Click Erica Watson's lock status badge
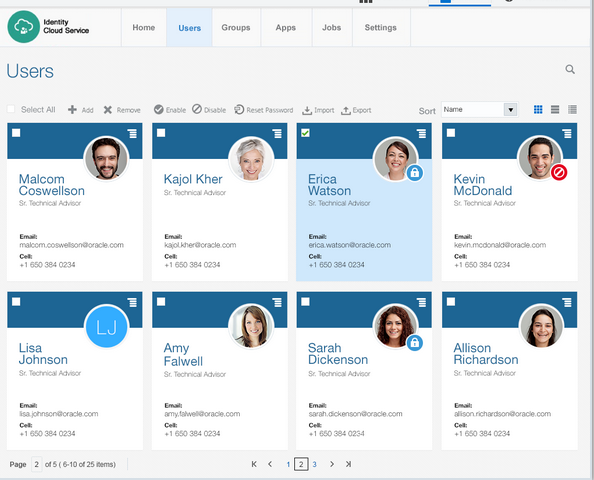Image resolution: width=594 pixels, height=480 pixels. click(x=415, y=173)
